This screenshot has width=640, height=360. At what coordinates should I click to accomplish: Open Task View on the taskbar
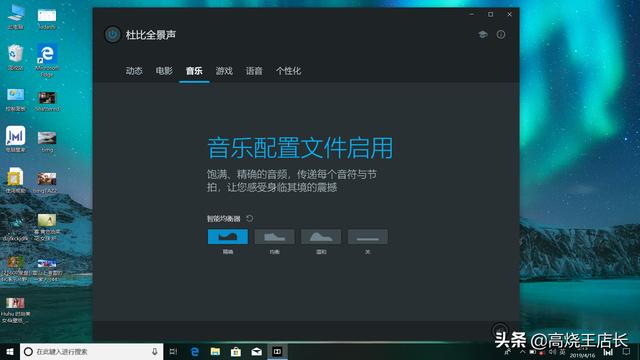click(x=173, y=351)
